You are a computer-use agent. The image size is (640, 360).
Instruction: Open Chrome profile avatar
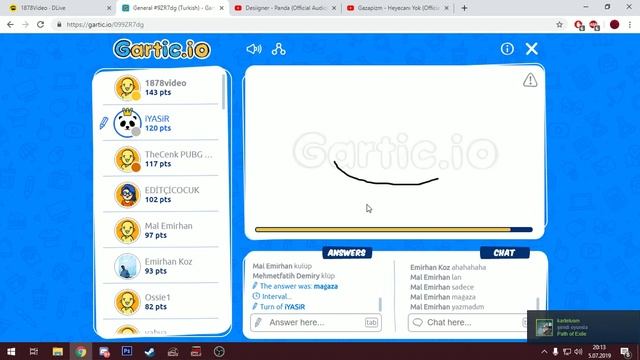[614, 24]
